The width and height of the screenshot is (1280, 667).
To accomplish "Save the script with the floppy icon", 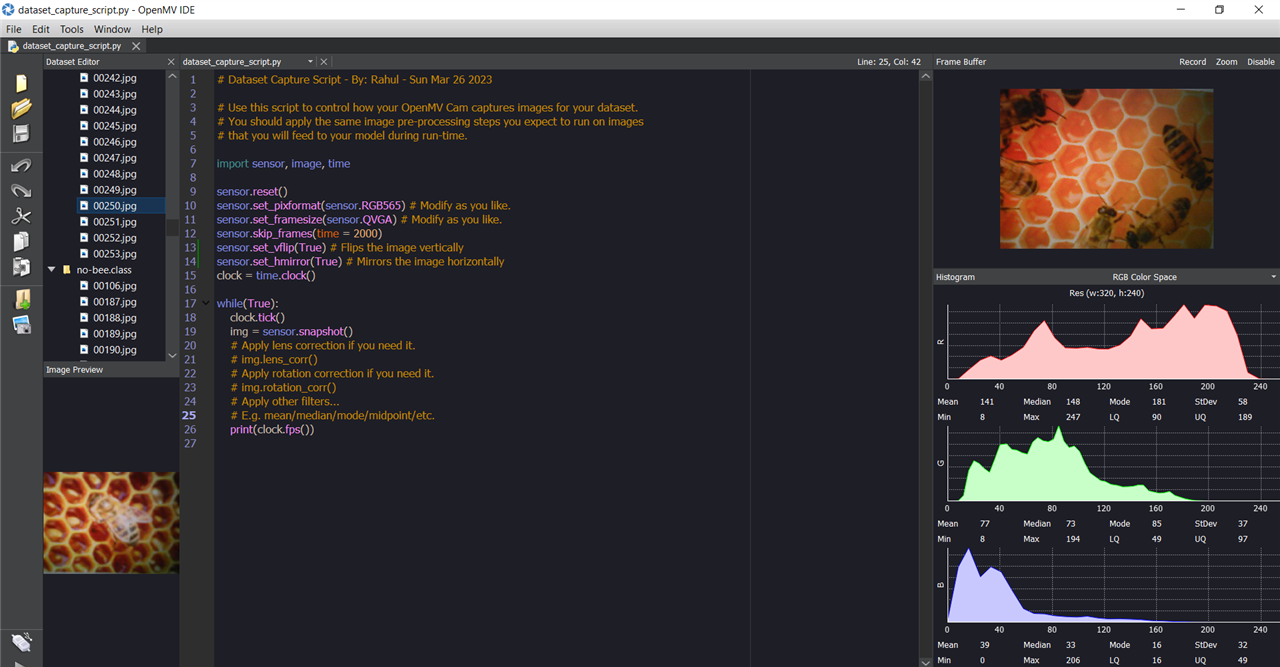I will point(21,134).
